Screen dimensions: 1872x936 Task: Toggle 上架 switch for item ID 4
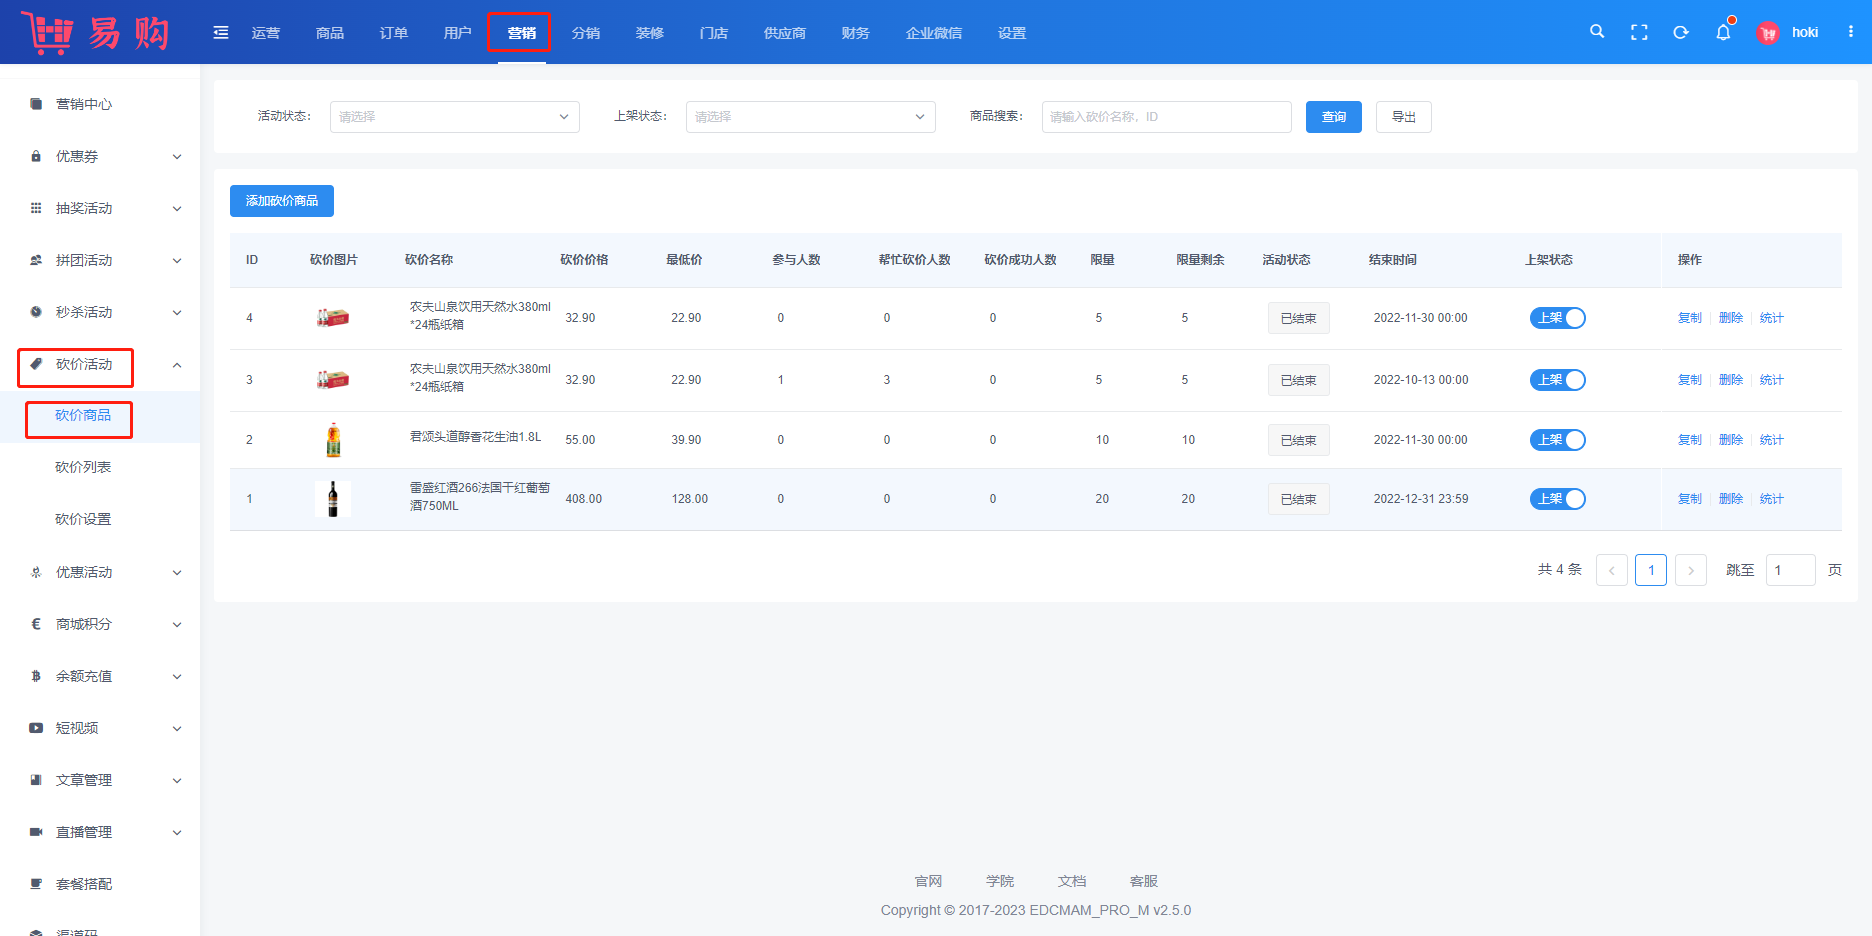tap(1557, 318)
